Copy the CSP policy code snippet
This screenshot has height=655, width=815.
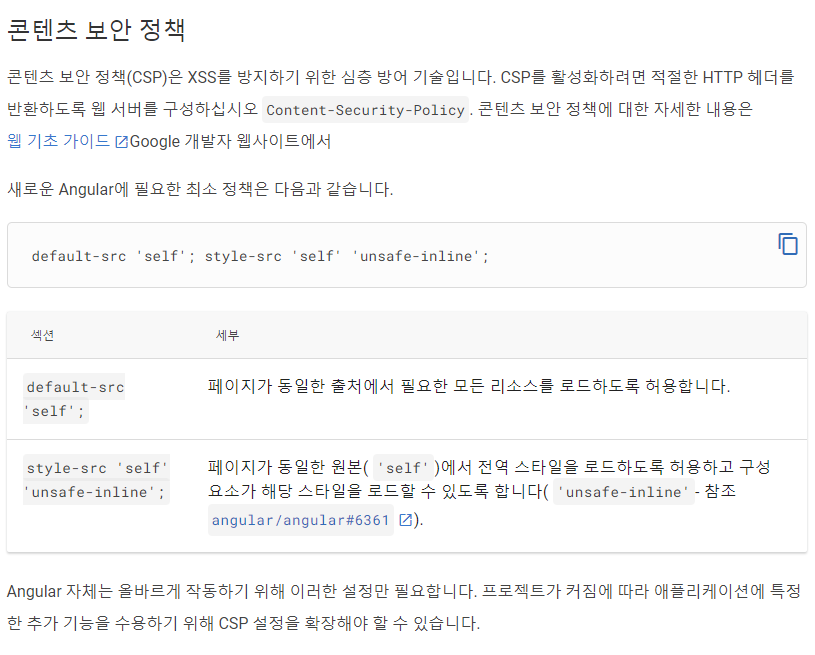coord(787,244)
